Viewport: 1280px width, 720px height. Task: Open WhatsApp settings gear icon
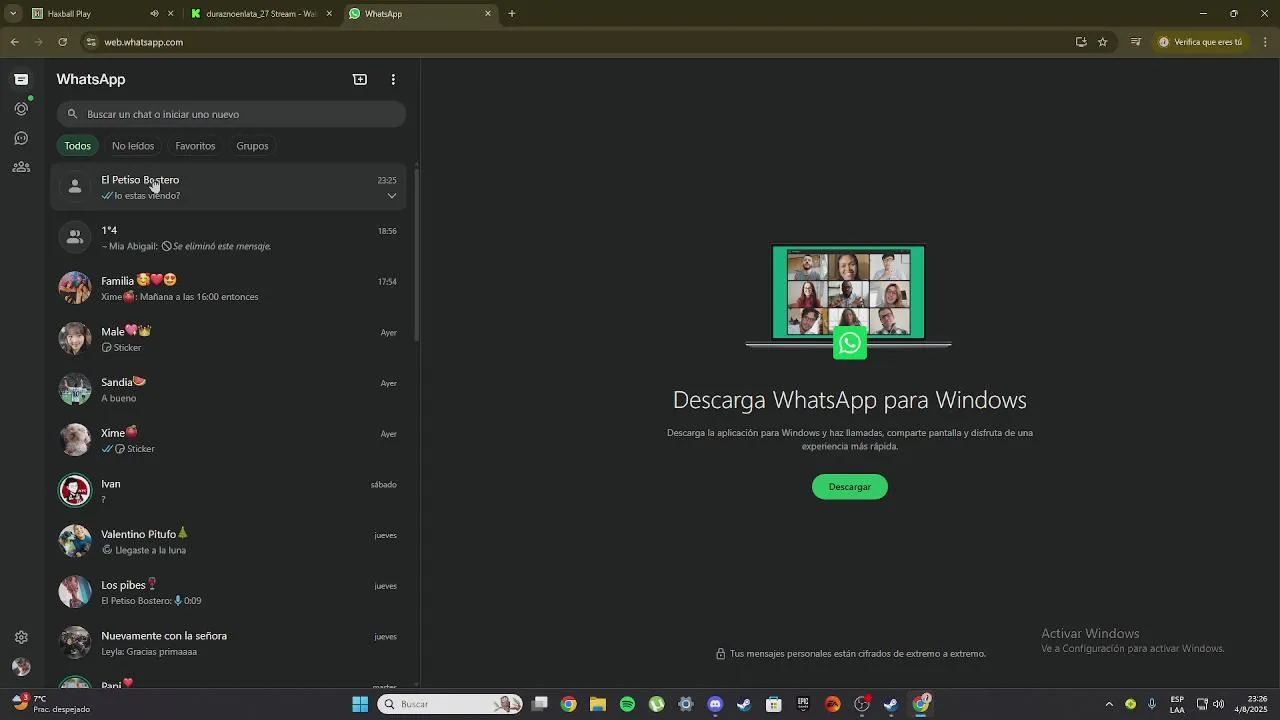[21, 637]
